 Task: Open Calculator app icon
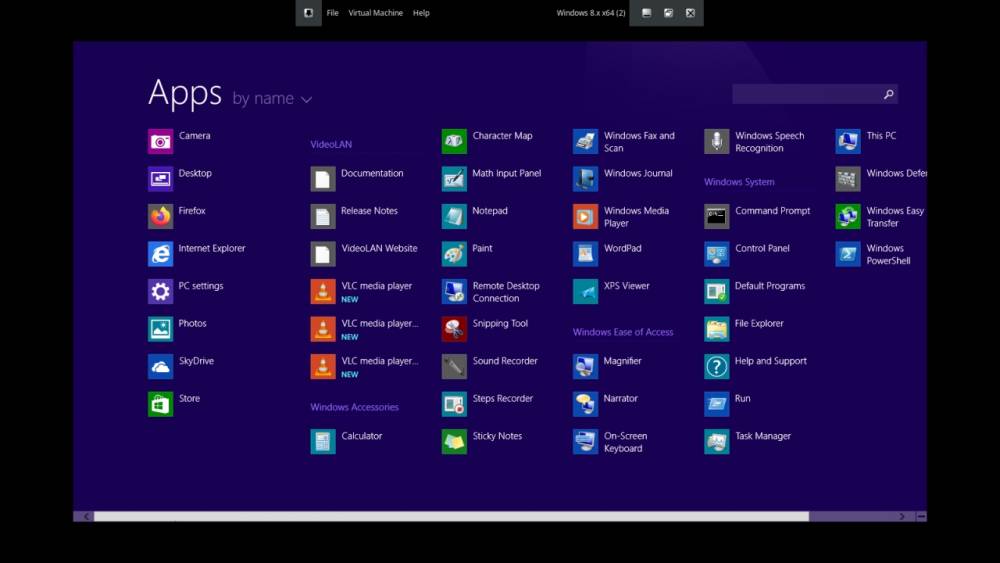323,442
